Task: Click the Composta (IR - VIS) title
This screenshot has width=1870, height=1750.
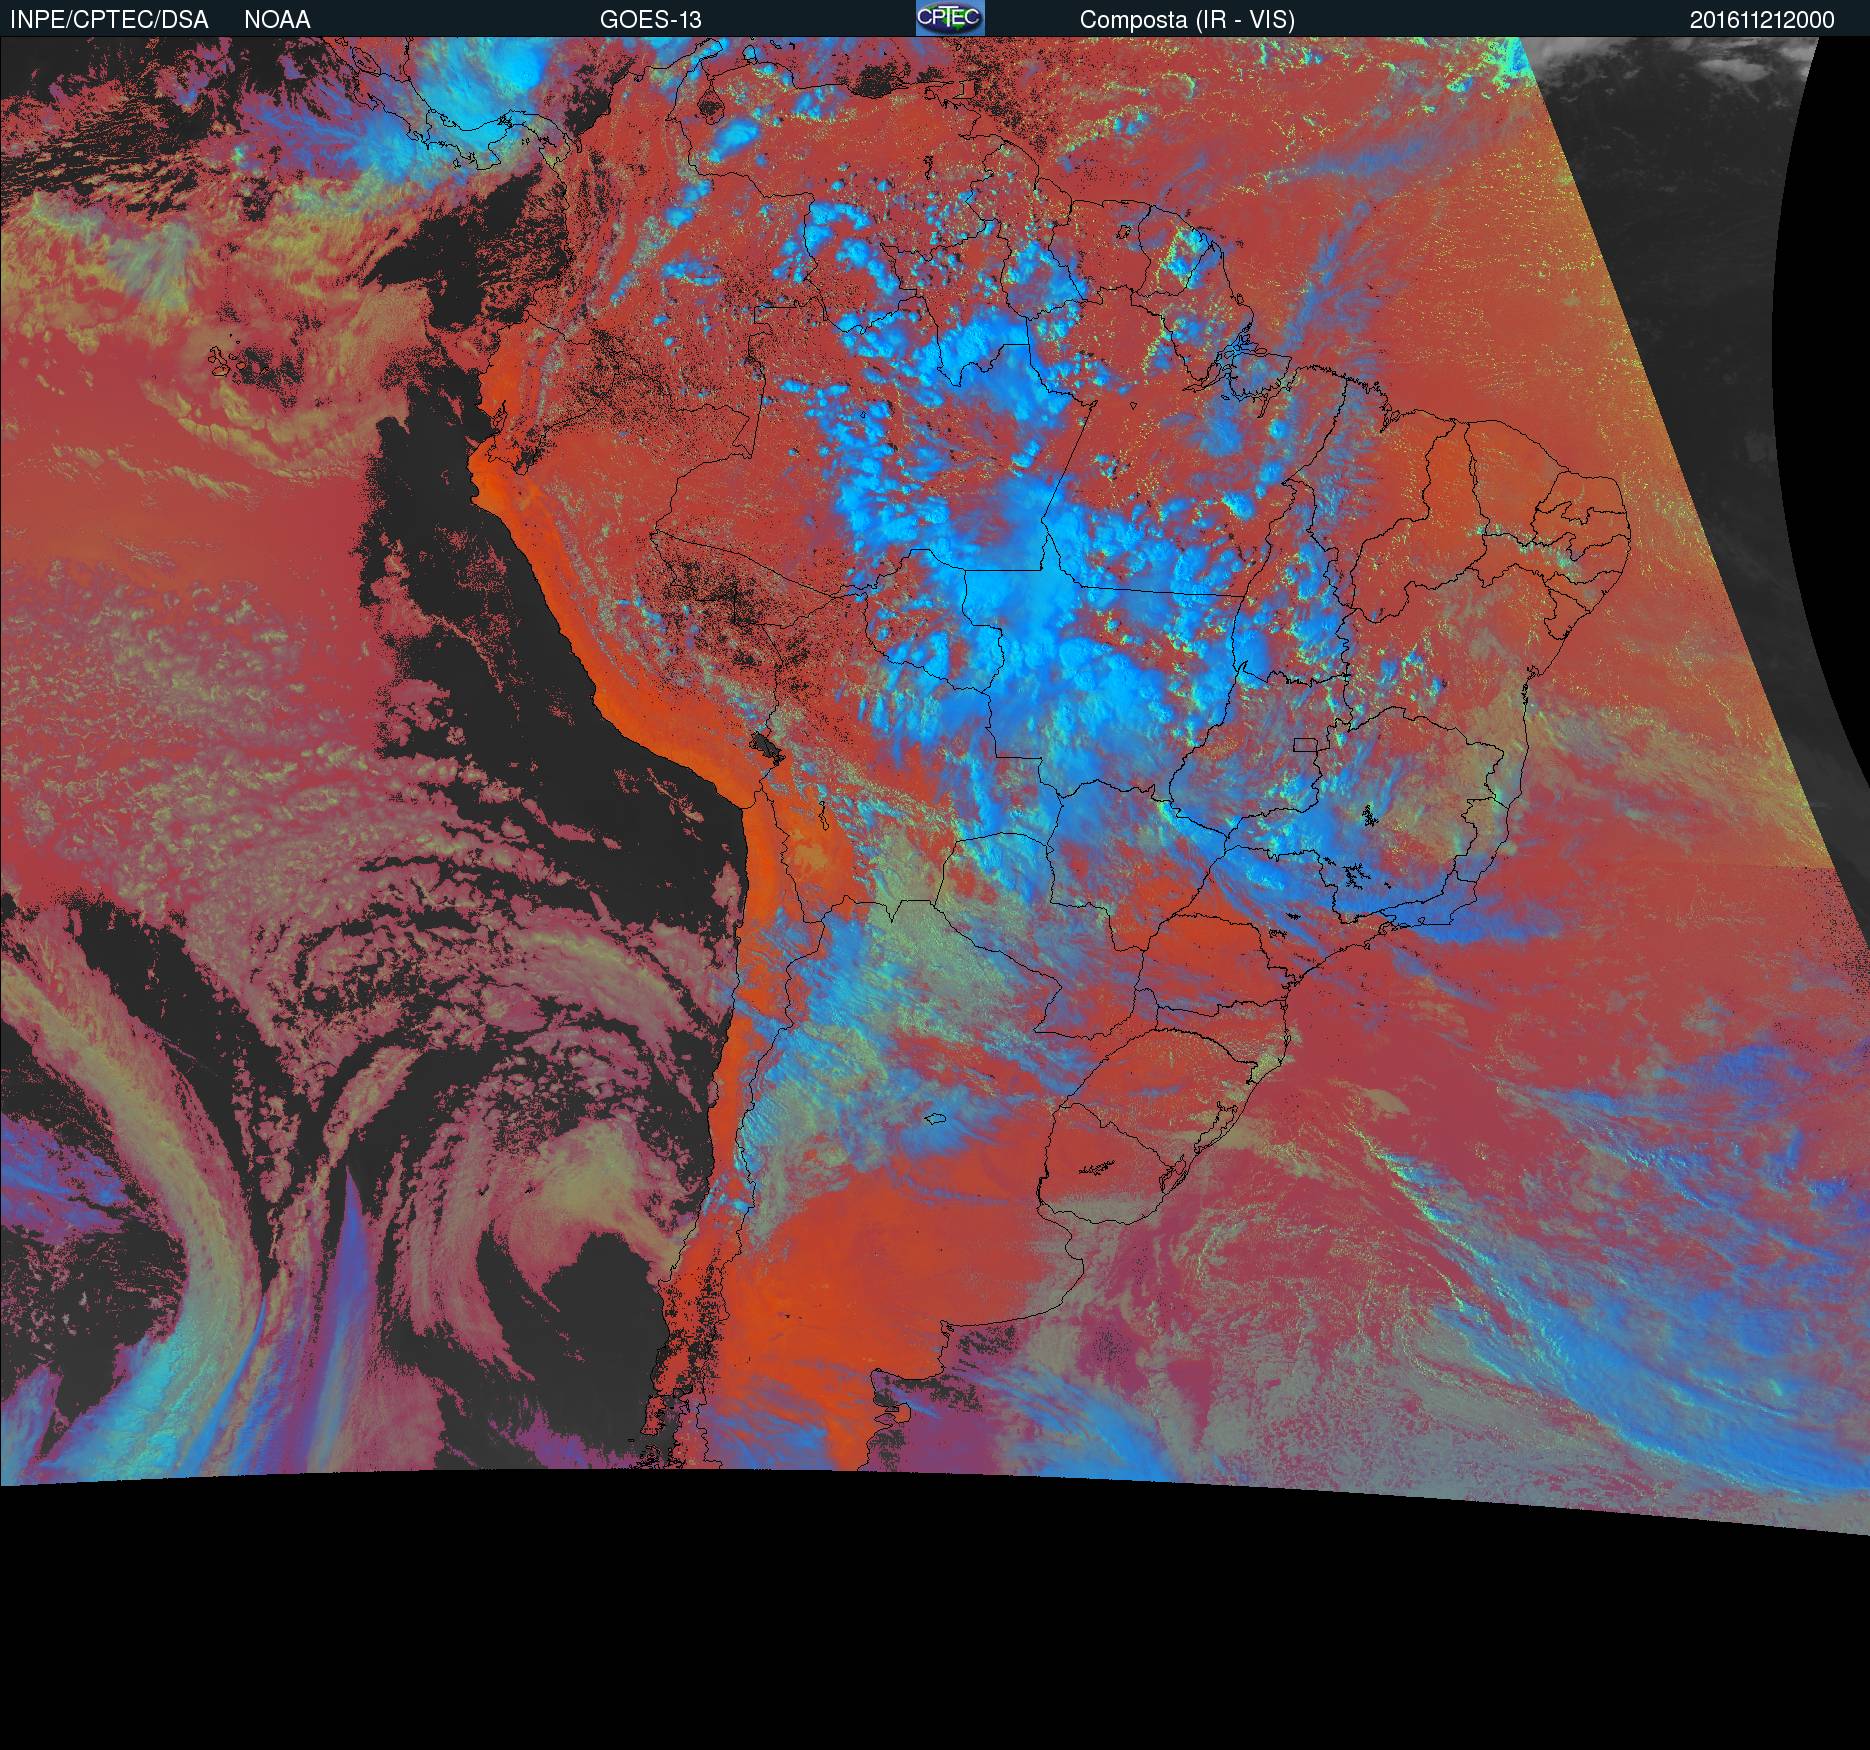Action: point(1187,20)
